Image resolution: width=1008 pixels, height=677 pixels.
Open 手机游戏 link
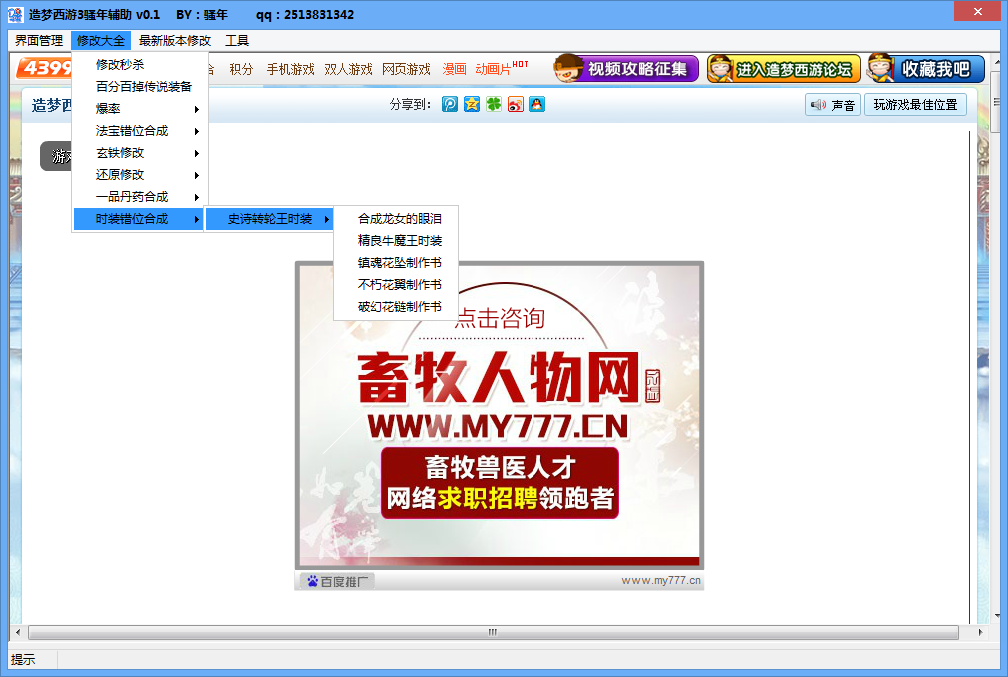click(291, 69)
